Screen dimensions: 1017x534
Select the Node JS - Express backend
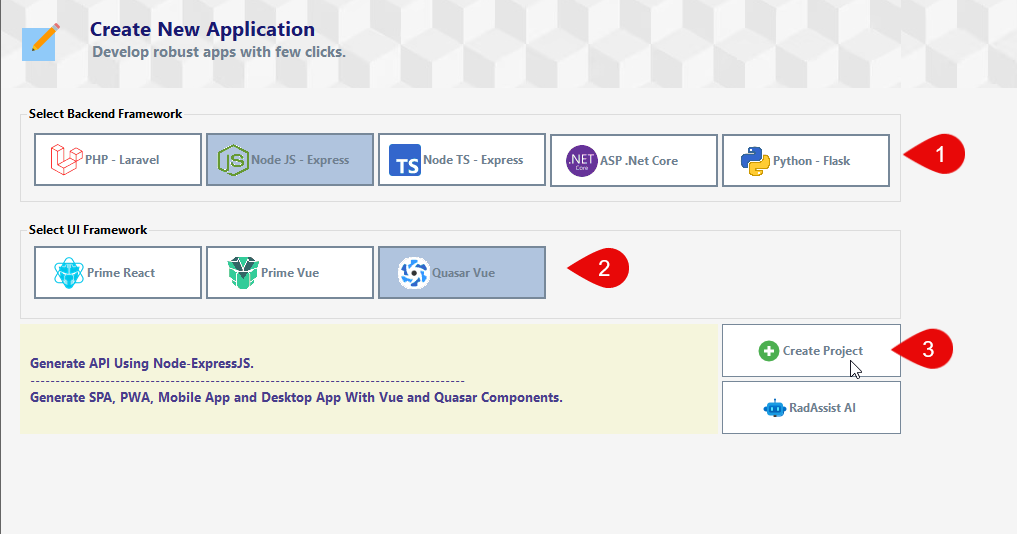coord(290,160)
